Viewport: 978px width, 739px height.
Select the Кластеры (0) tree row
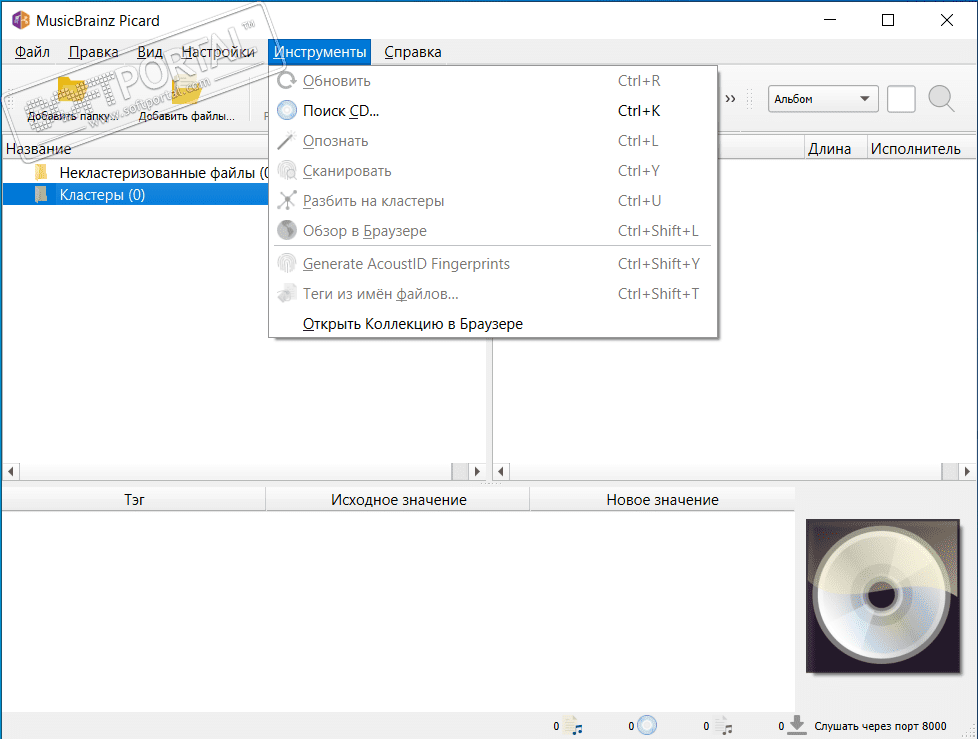tap(135, 195)
